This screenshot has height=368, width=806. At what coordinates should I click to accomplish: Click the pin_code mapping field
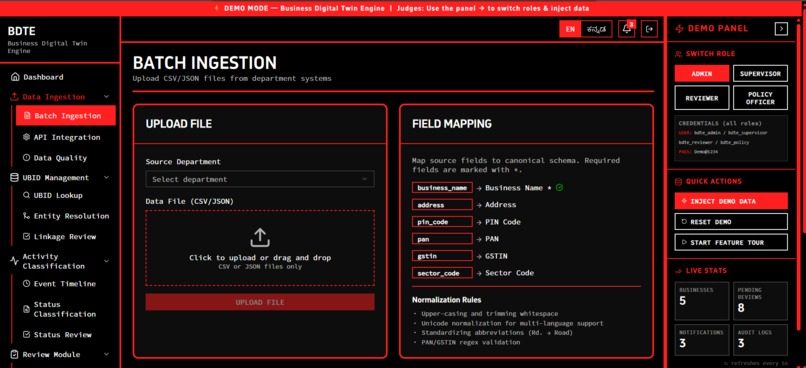pos(442,222)
